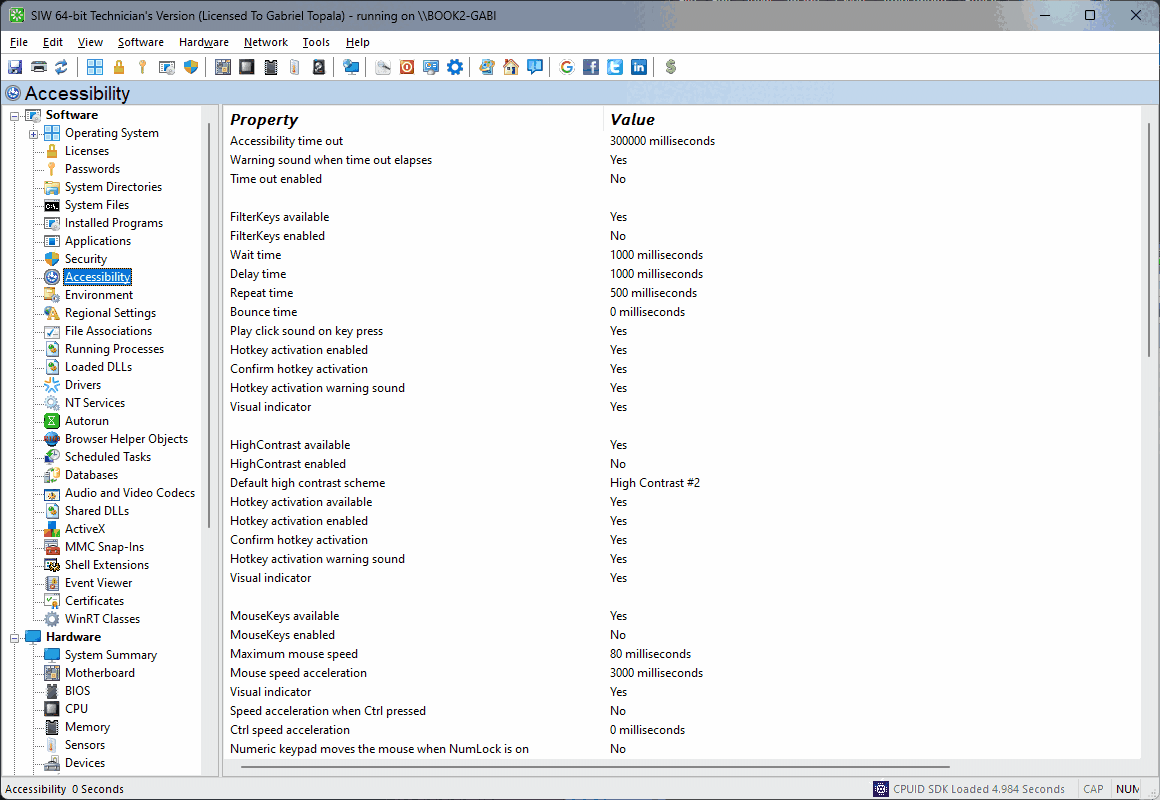Collapse the Software tree branch
Viewport: 1160px width, 800px height.
point(14,114)
